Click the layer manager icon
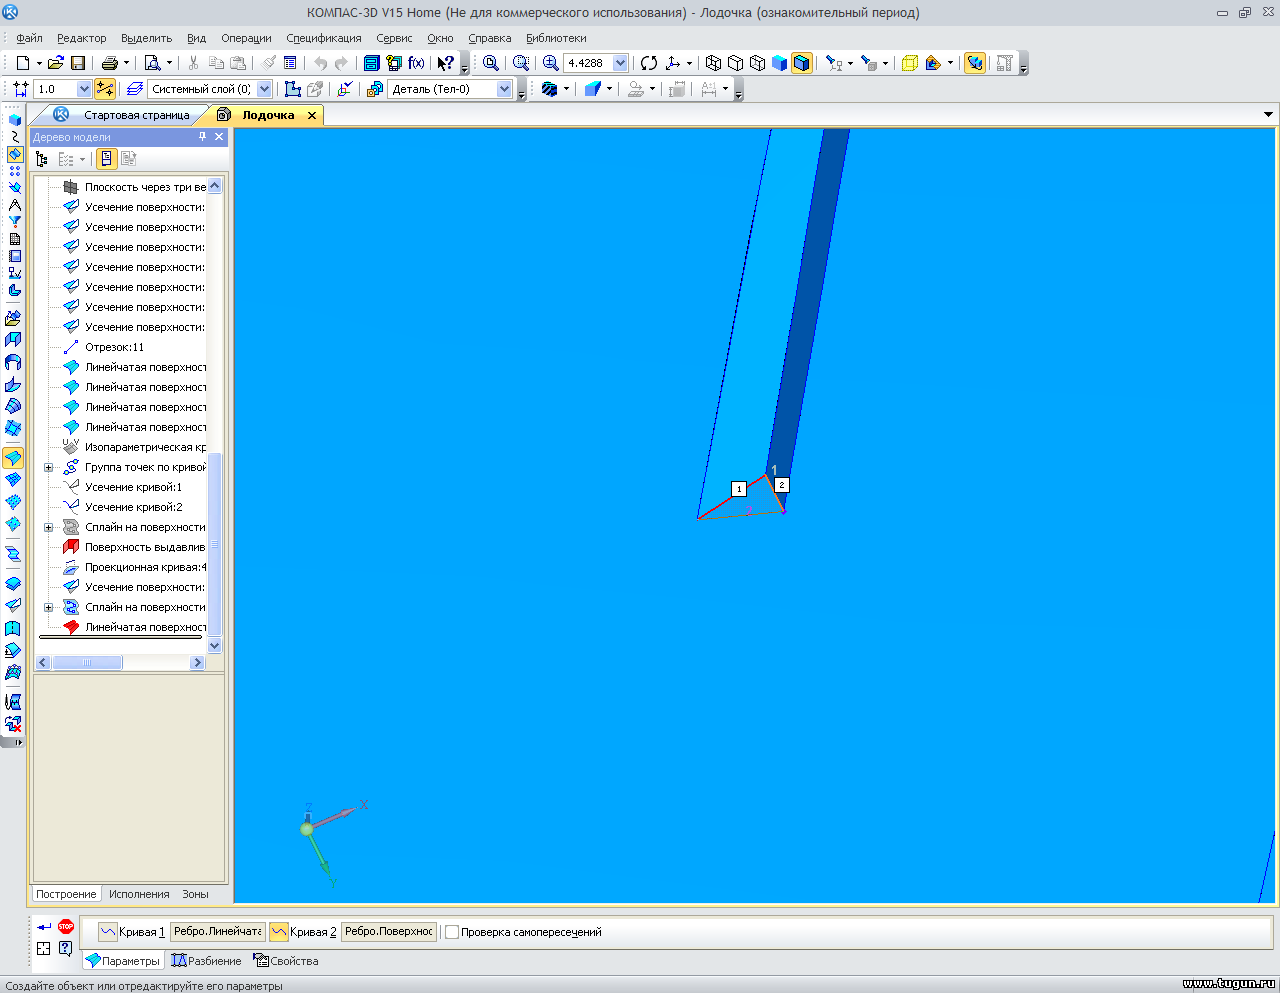This screenshot has width=1280, height=993. point(135,89)
